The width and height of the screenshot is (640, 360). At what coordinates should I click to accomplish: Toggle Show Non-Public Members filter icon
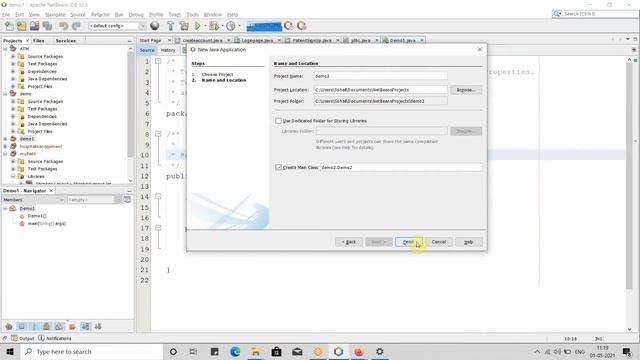47,327
